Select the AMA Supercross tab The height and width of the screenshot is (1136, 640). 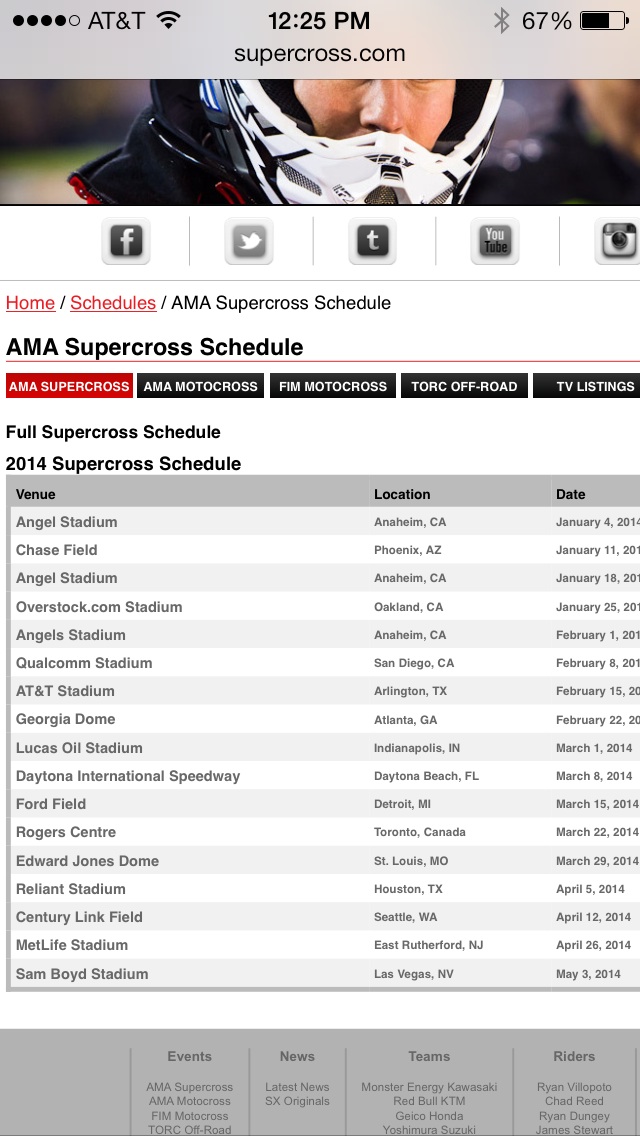(x=69, y=386)
